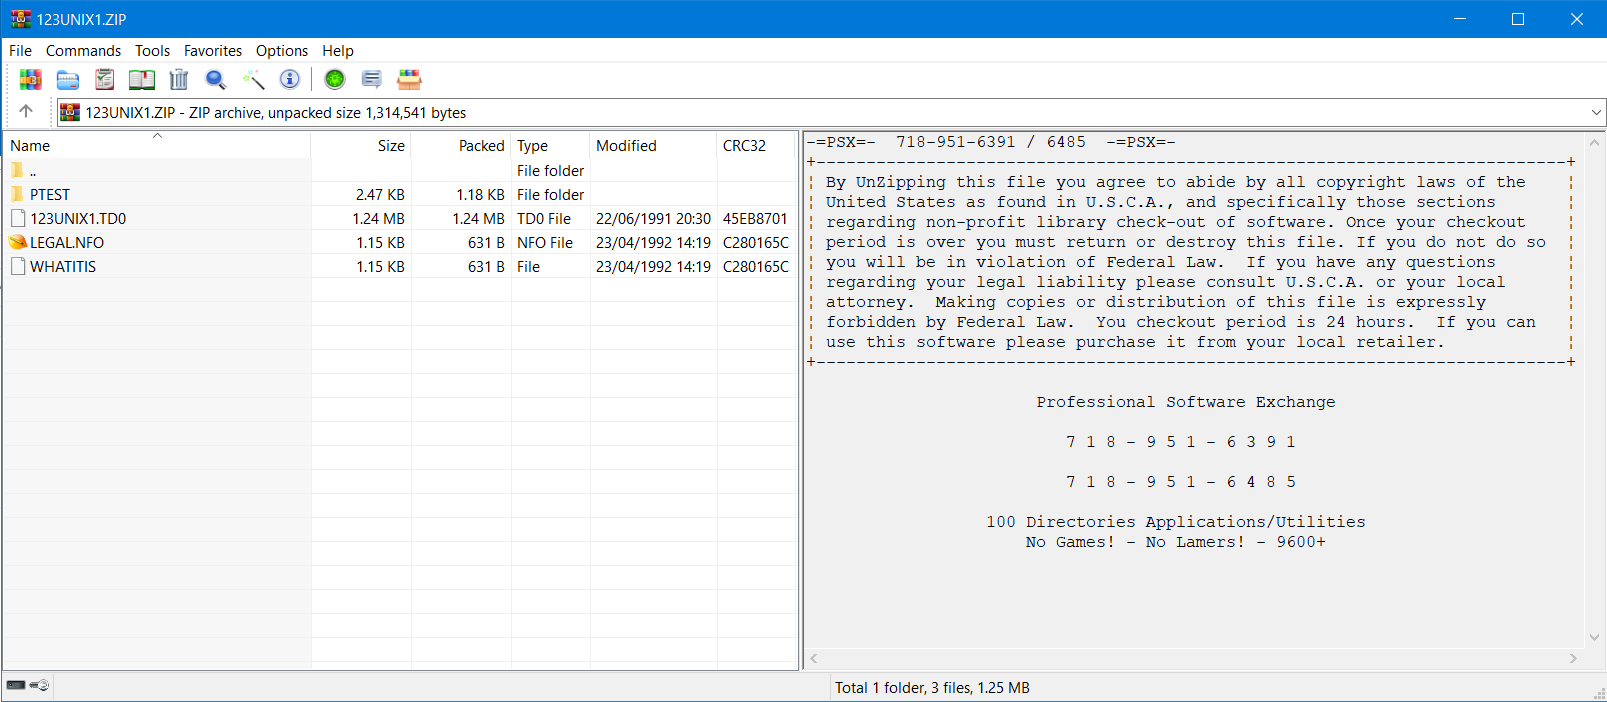Click the 22/06/1991 20:30 modified date

coord(653,218)
